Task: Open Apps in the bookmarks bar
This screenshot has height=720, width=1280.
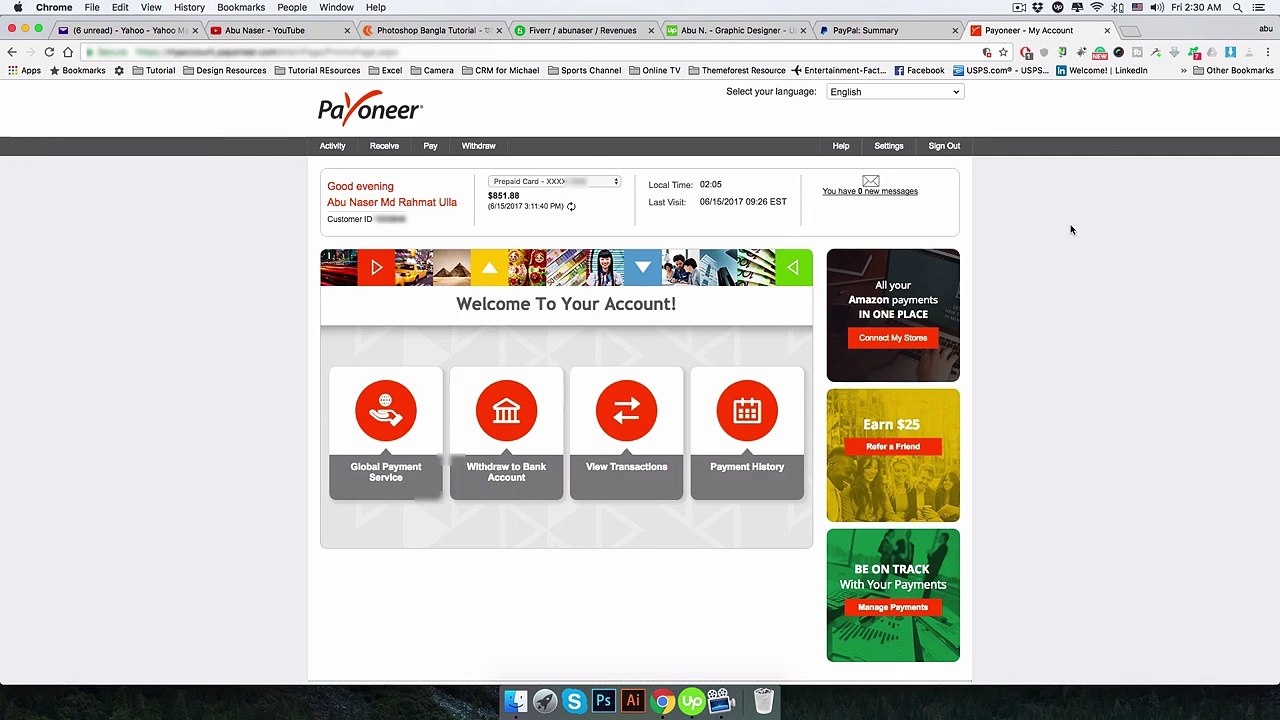Action: (24, 71)
